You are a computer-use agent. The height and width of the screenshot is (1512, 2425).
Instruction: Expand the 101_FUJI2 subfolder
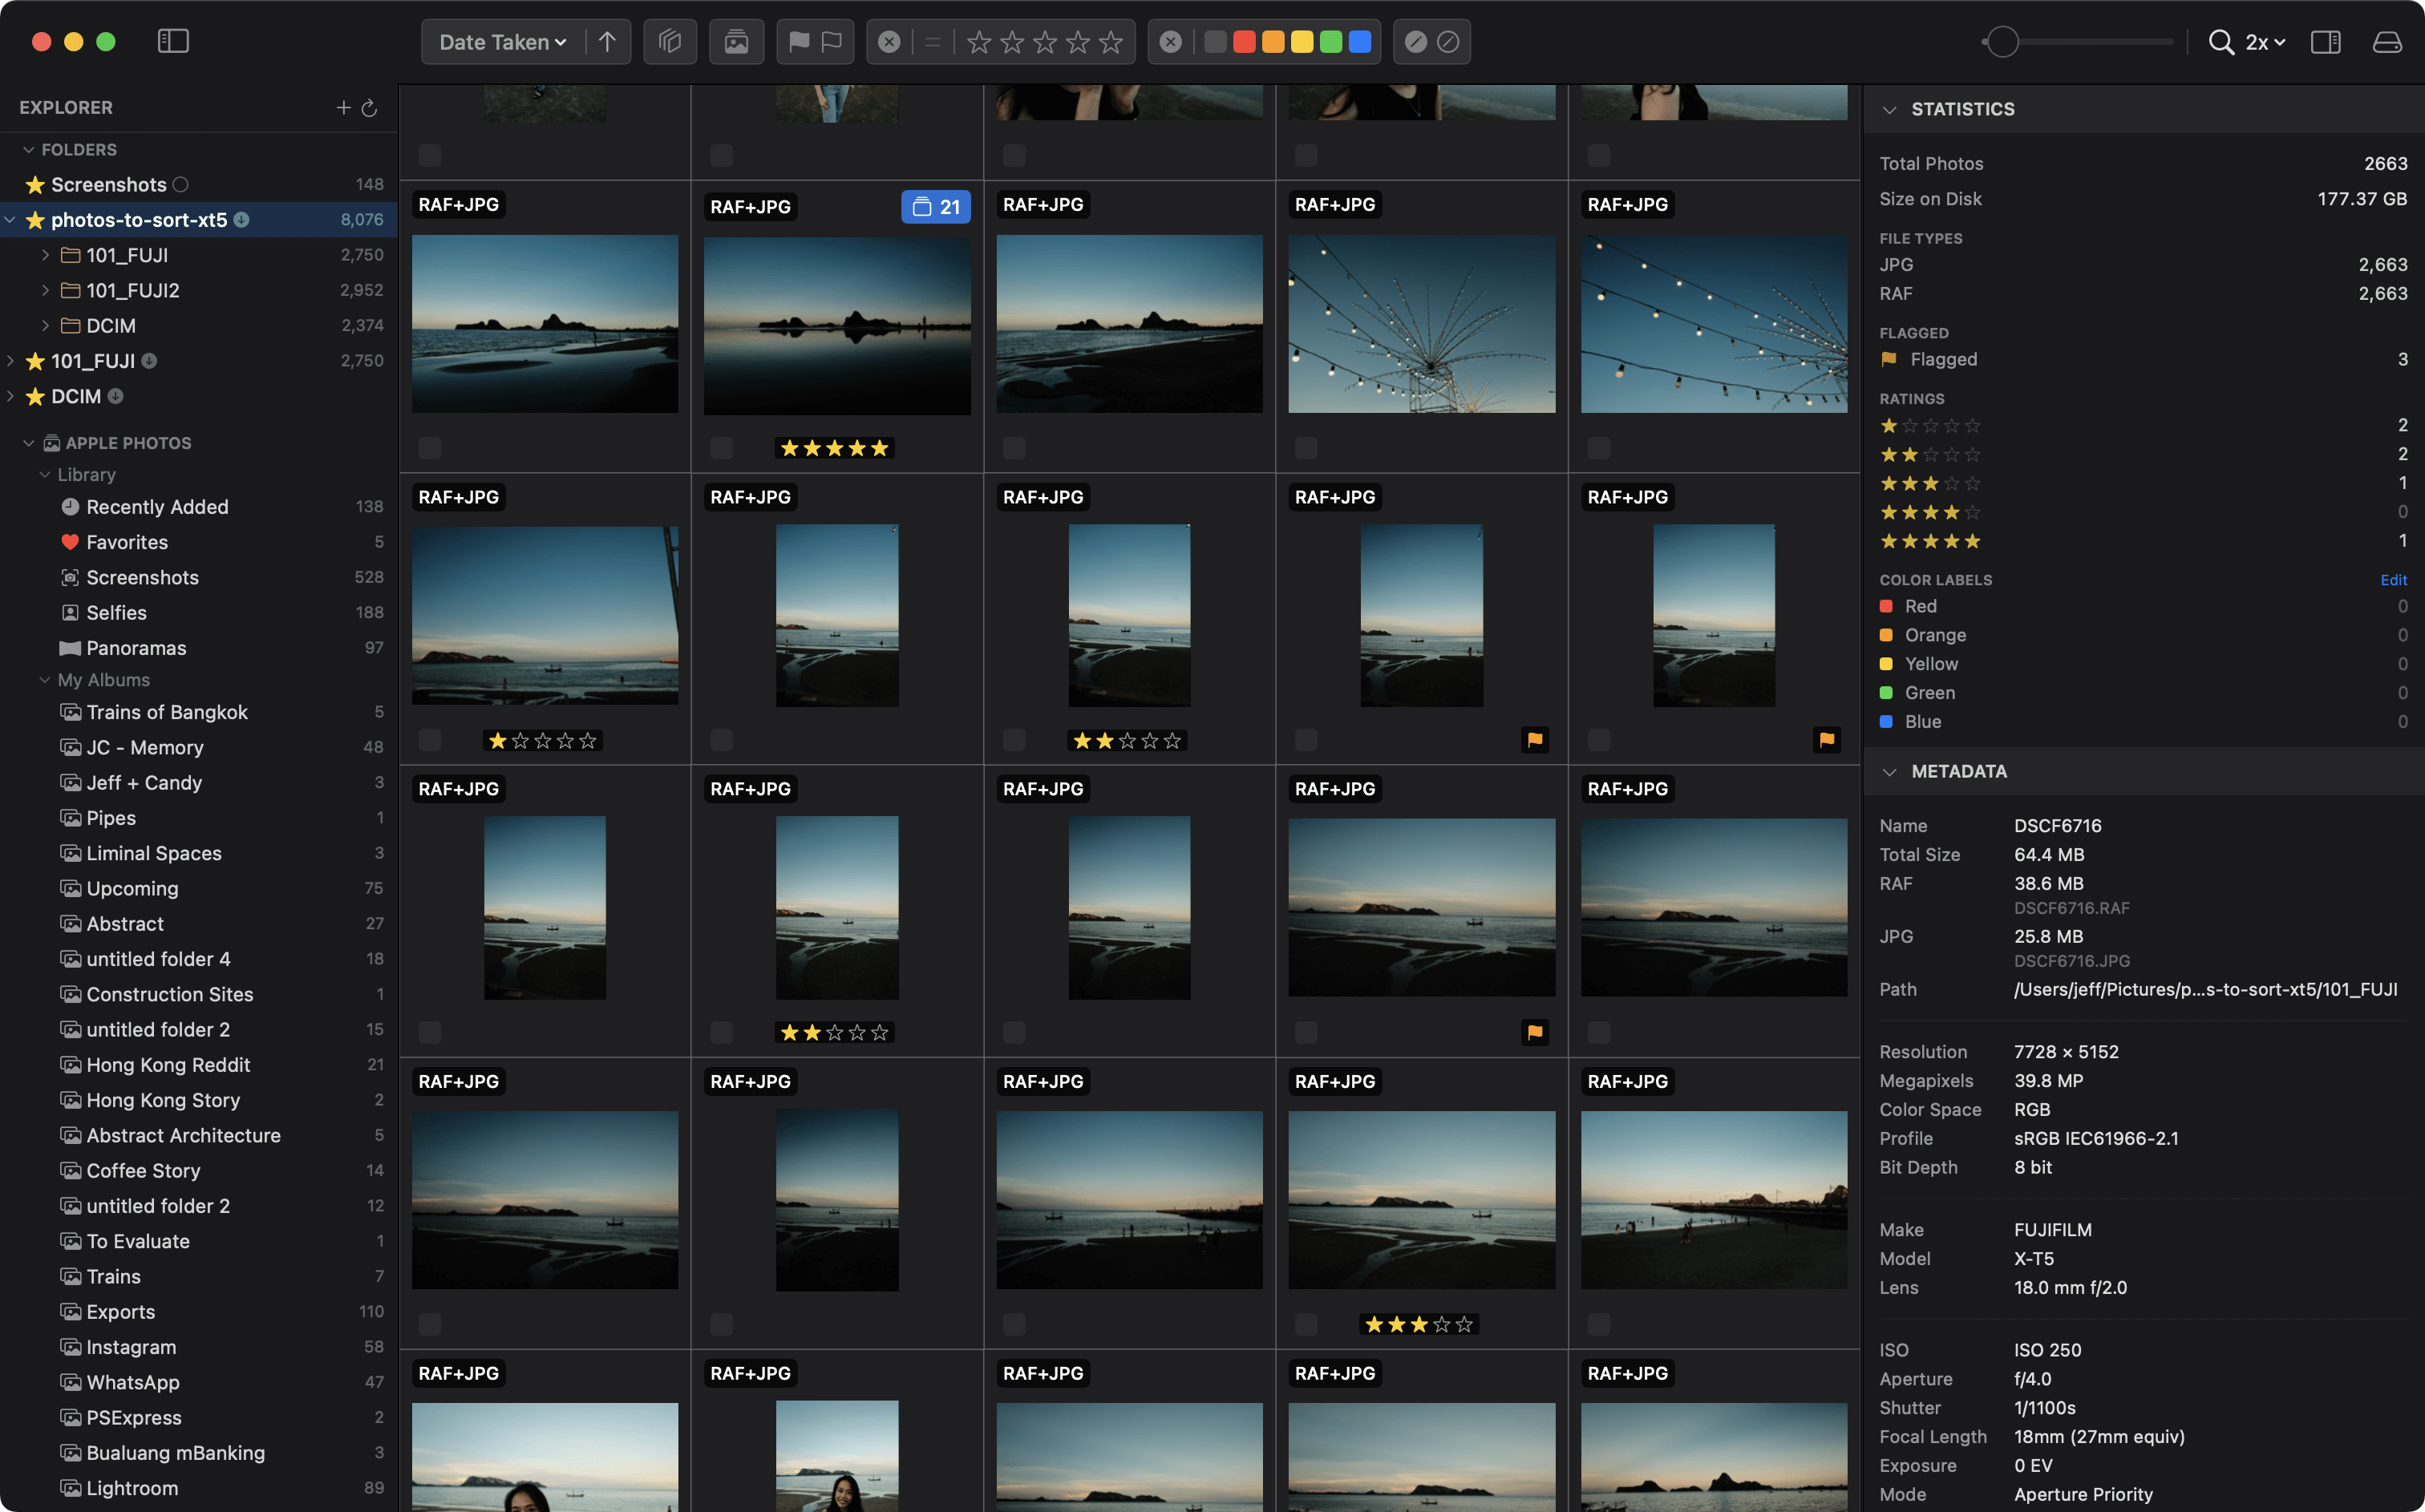point(45,290)
